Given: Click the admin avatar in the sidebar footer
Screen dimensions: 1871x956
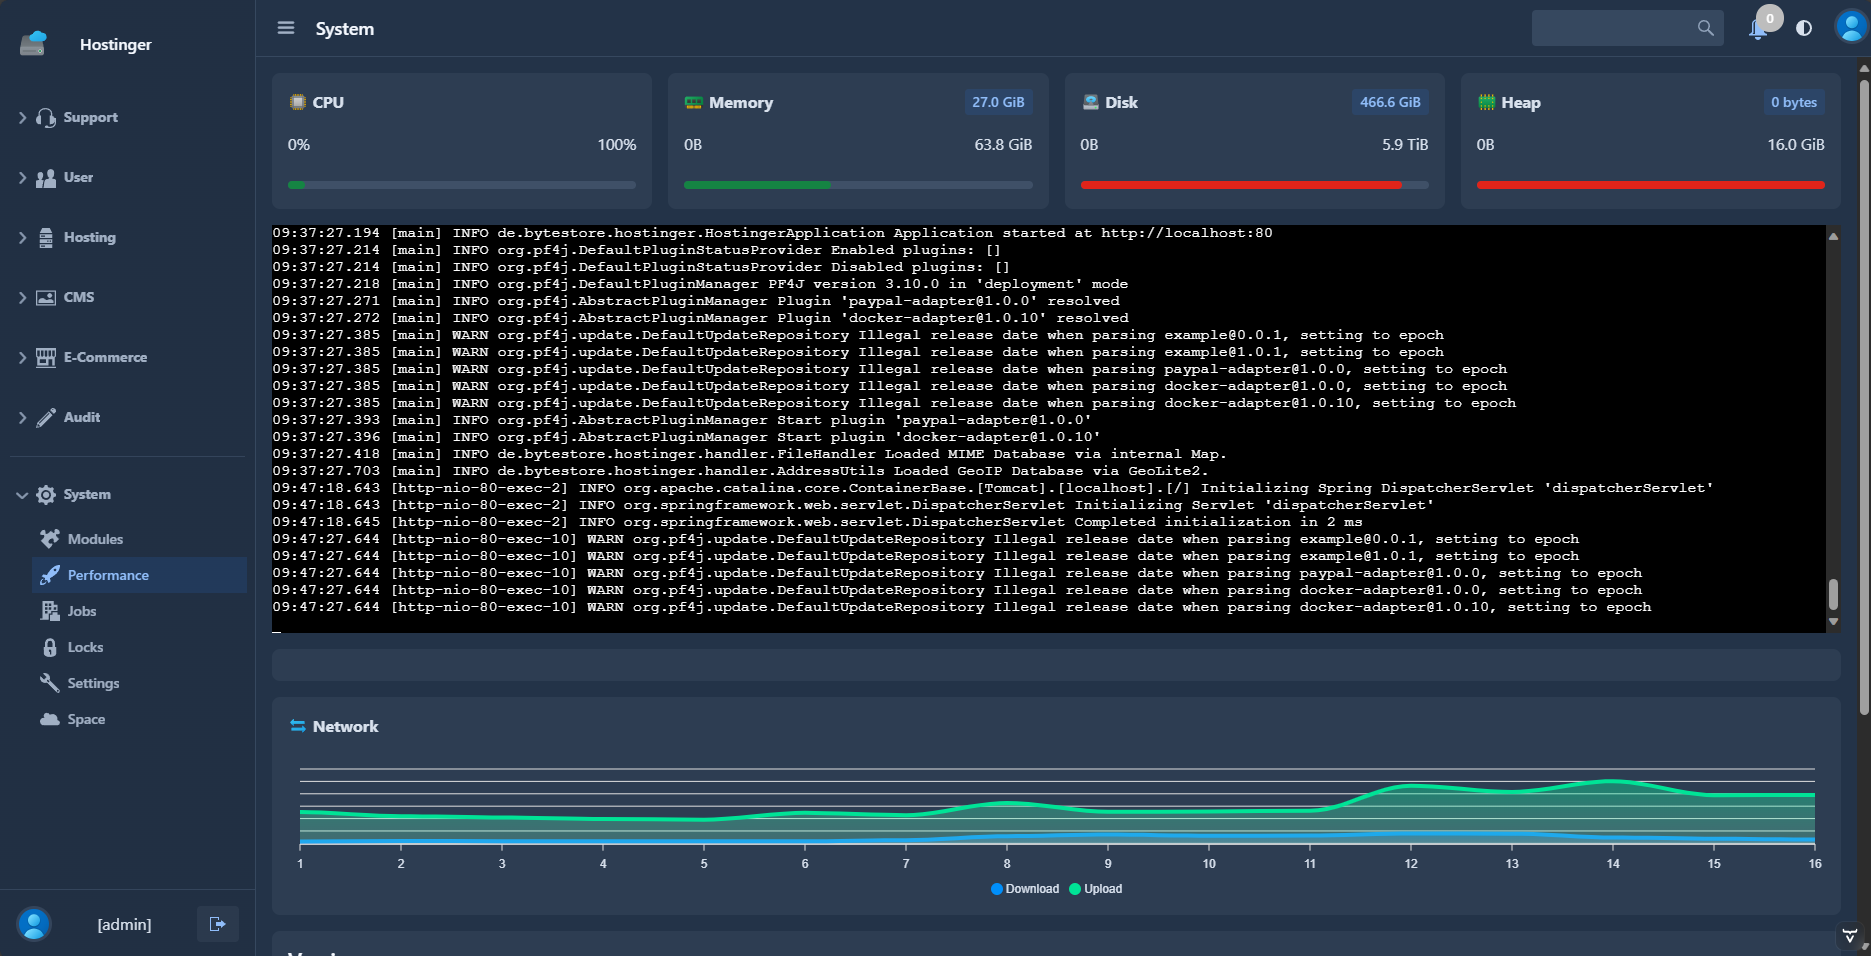Looking at the screenshot, I should point(34,924).
